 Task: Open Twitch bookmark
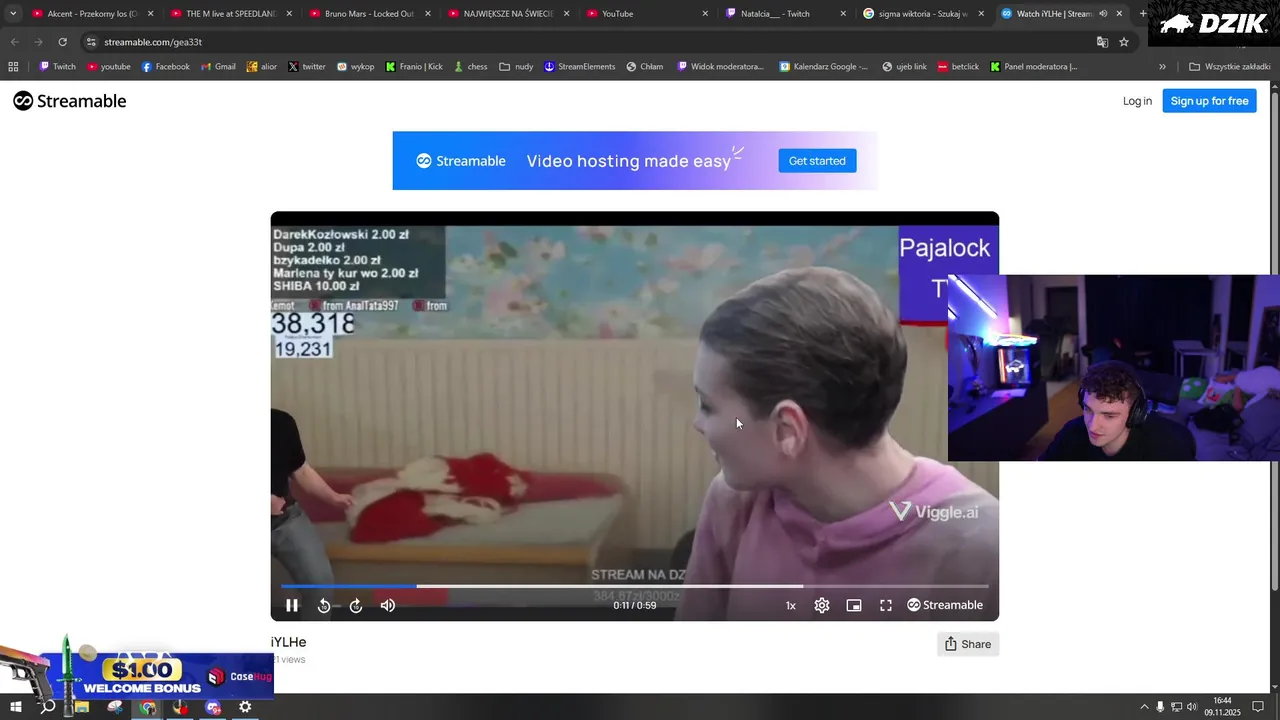[57, 67]
